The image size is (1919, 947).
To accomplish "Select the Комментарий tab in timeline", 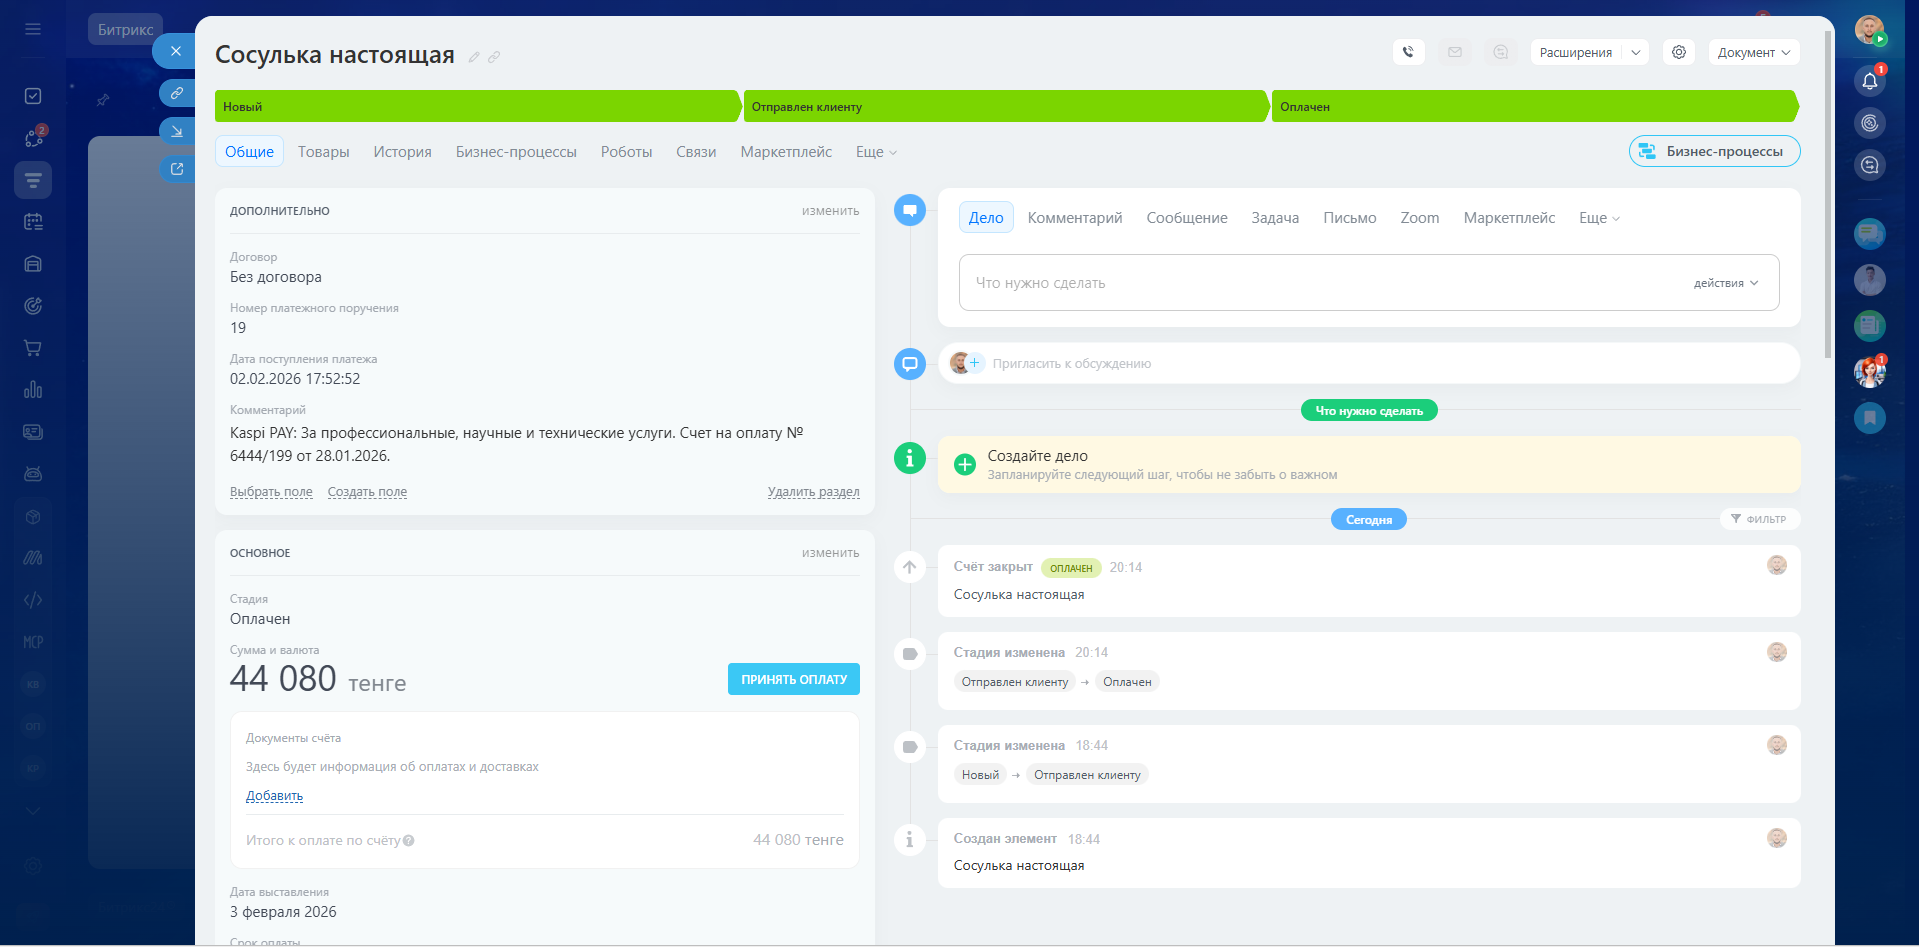I will [1075, 218].
